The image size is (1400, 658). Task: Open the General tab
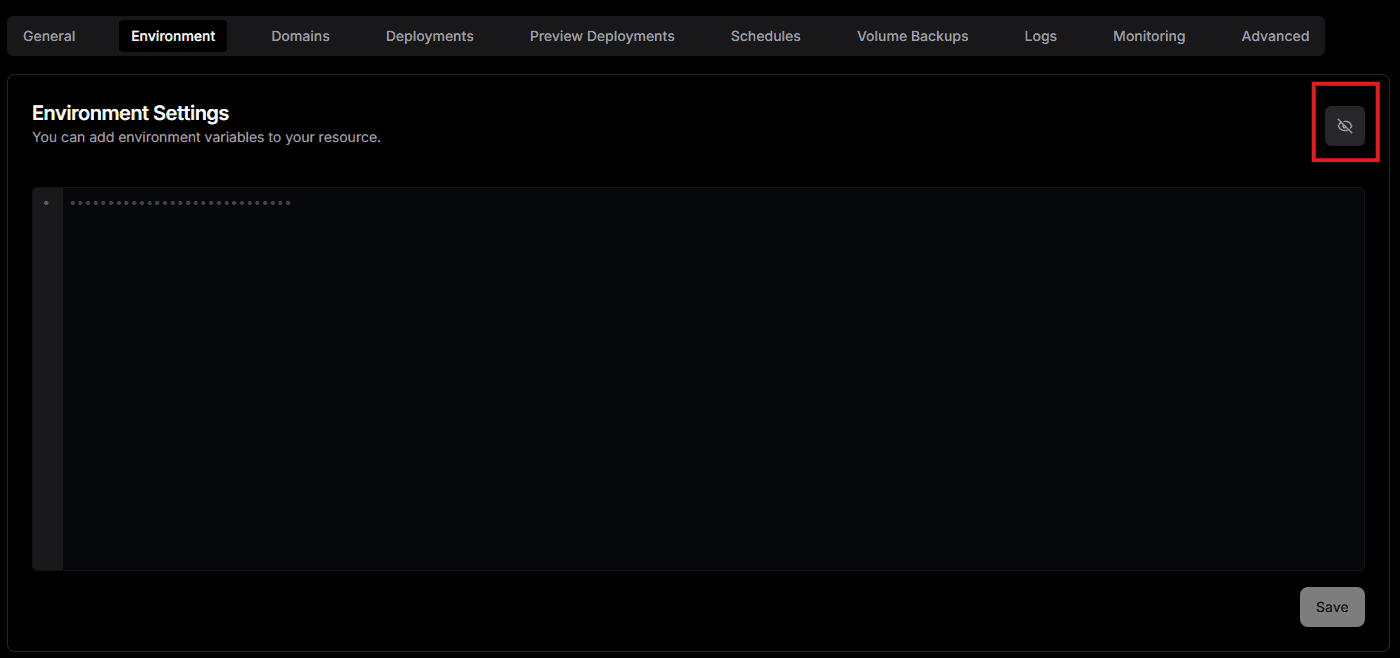49,36
